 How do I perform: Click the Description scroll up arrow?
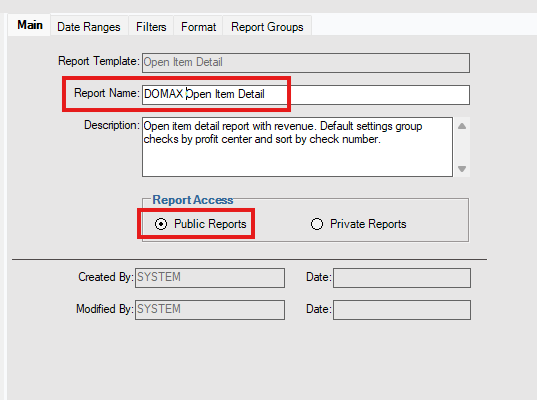tap(462, 126)
